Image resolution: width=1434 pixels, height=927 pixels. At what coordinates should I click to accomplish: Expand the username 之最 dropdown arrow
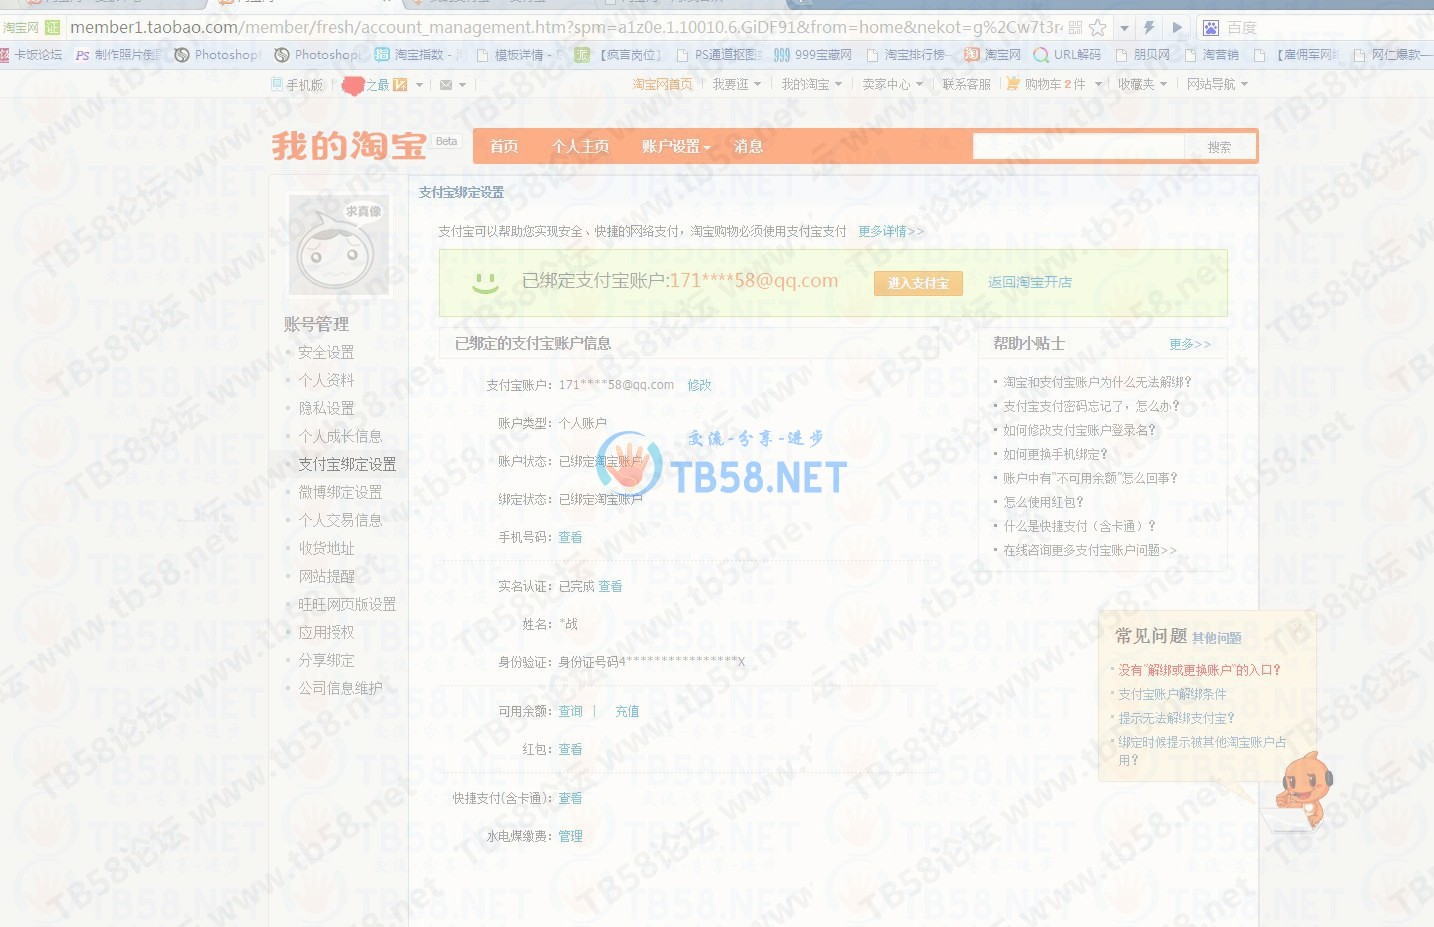(419, 85)
